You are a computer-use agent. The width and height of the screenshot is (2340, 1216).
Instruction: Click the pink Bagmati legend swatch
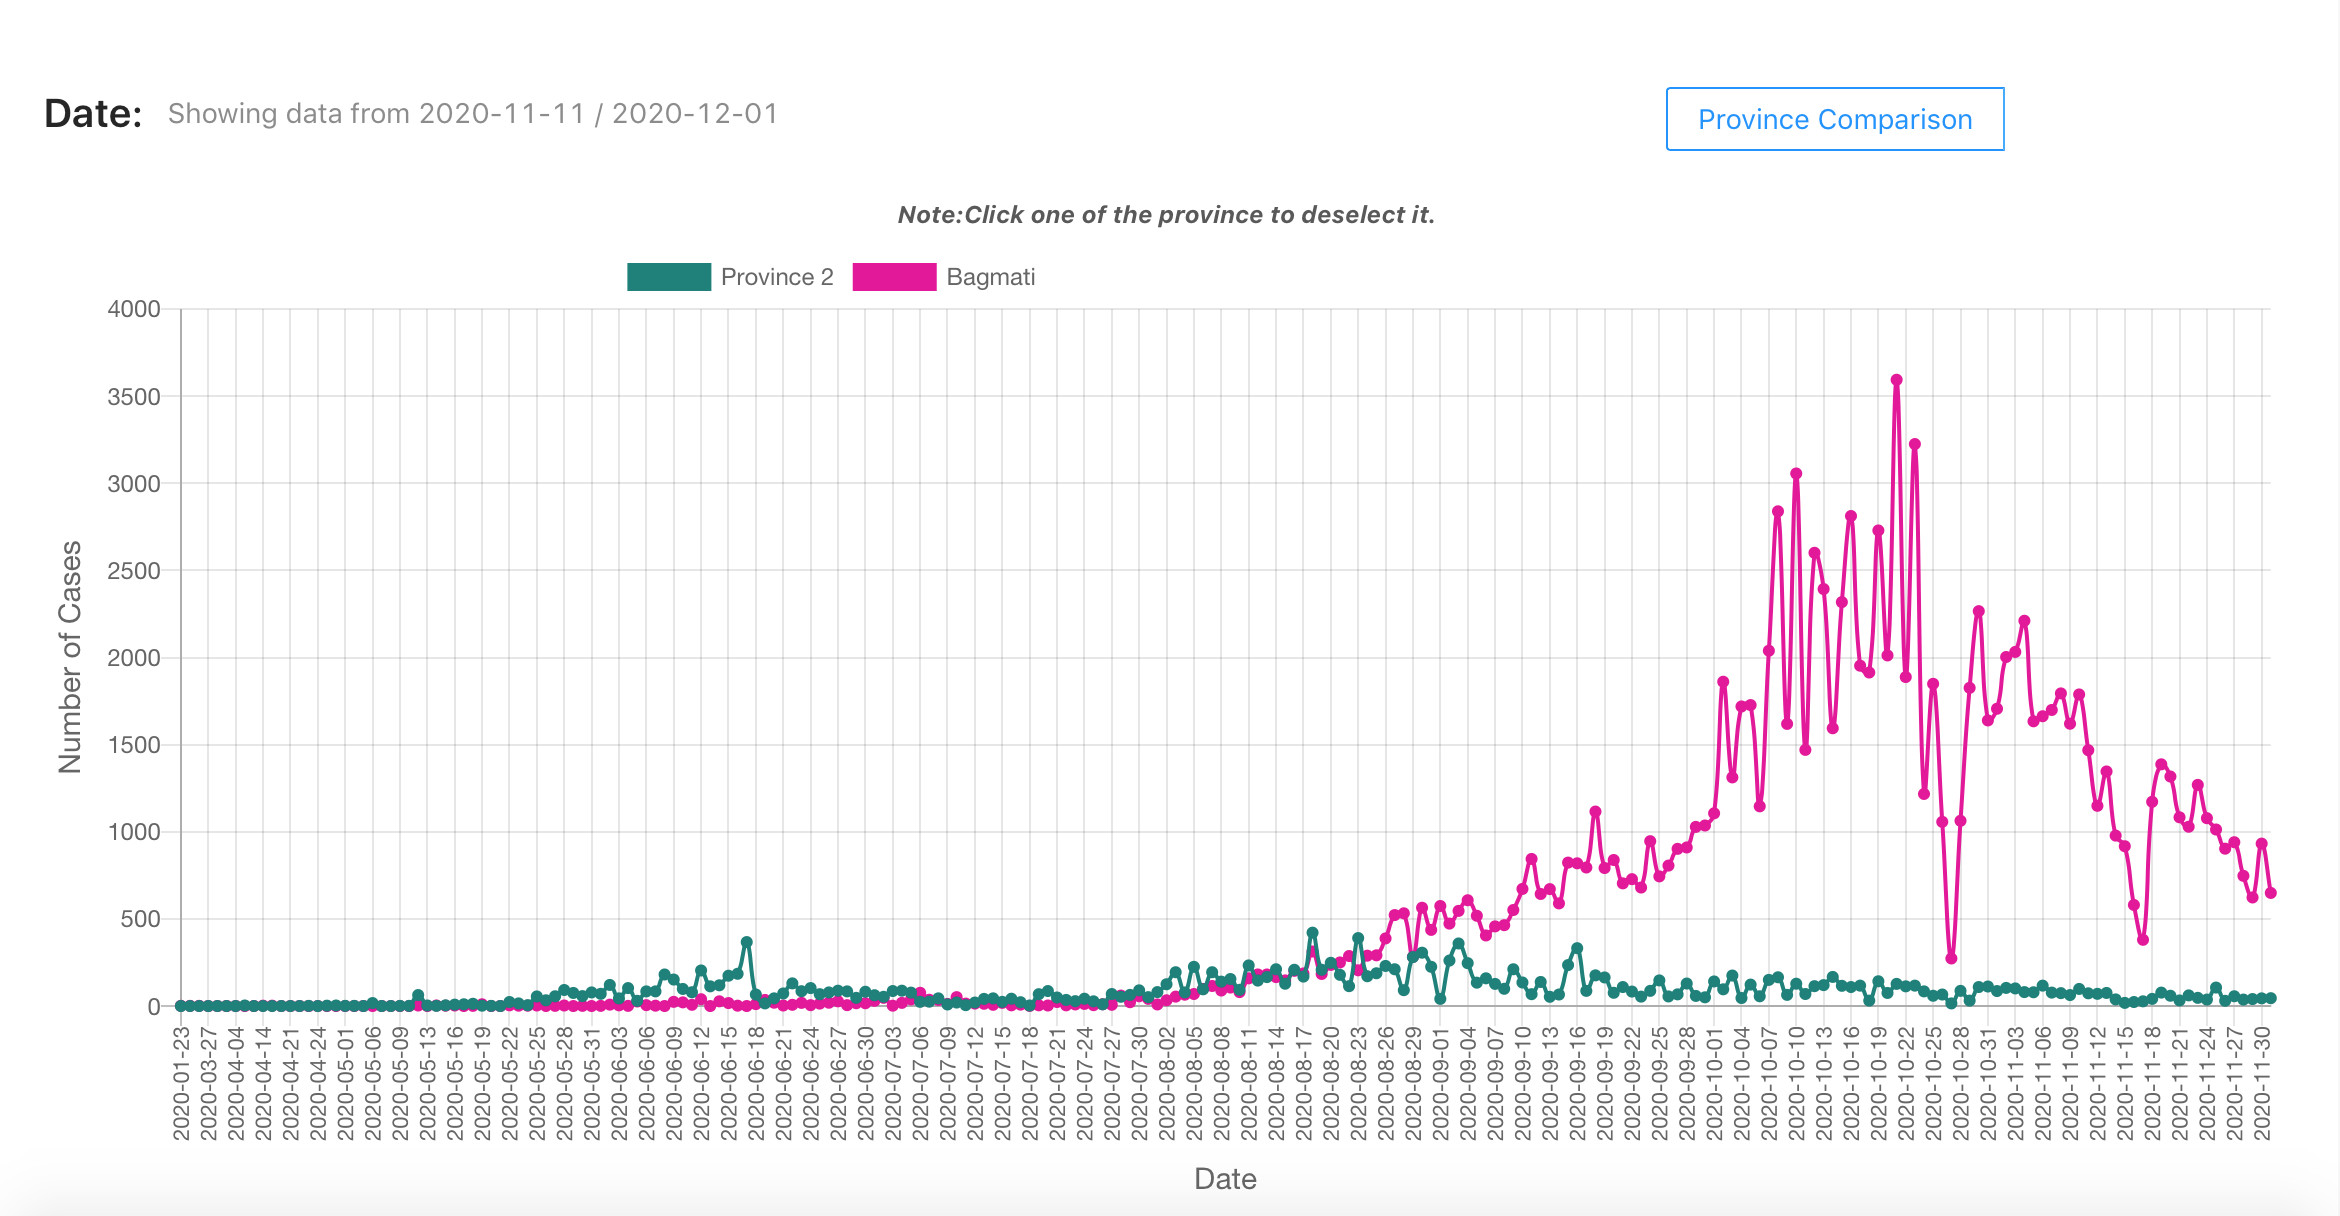tap(894, 277)
